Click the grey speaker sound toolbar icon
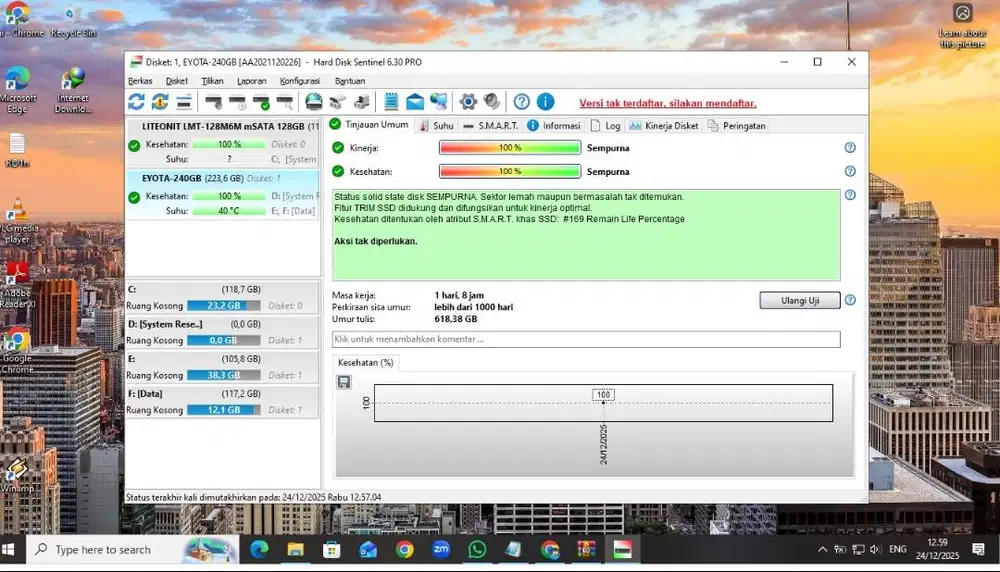Viewport: 1000px width, 572px height. point(492,101)
